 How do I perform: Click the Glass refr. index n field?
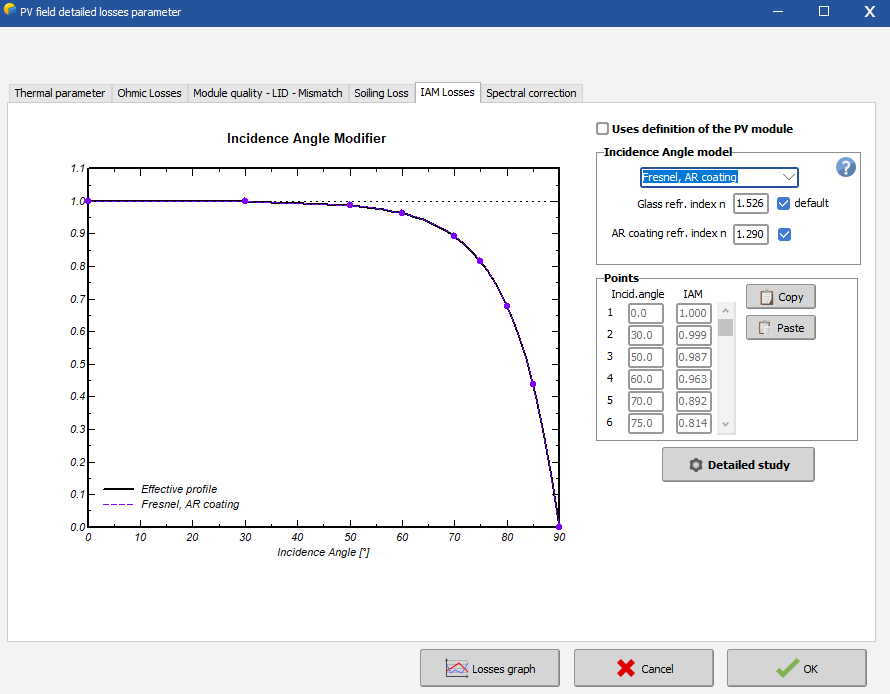pos(750,203)
